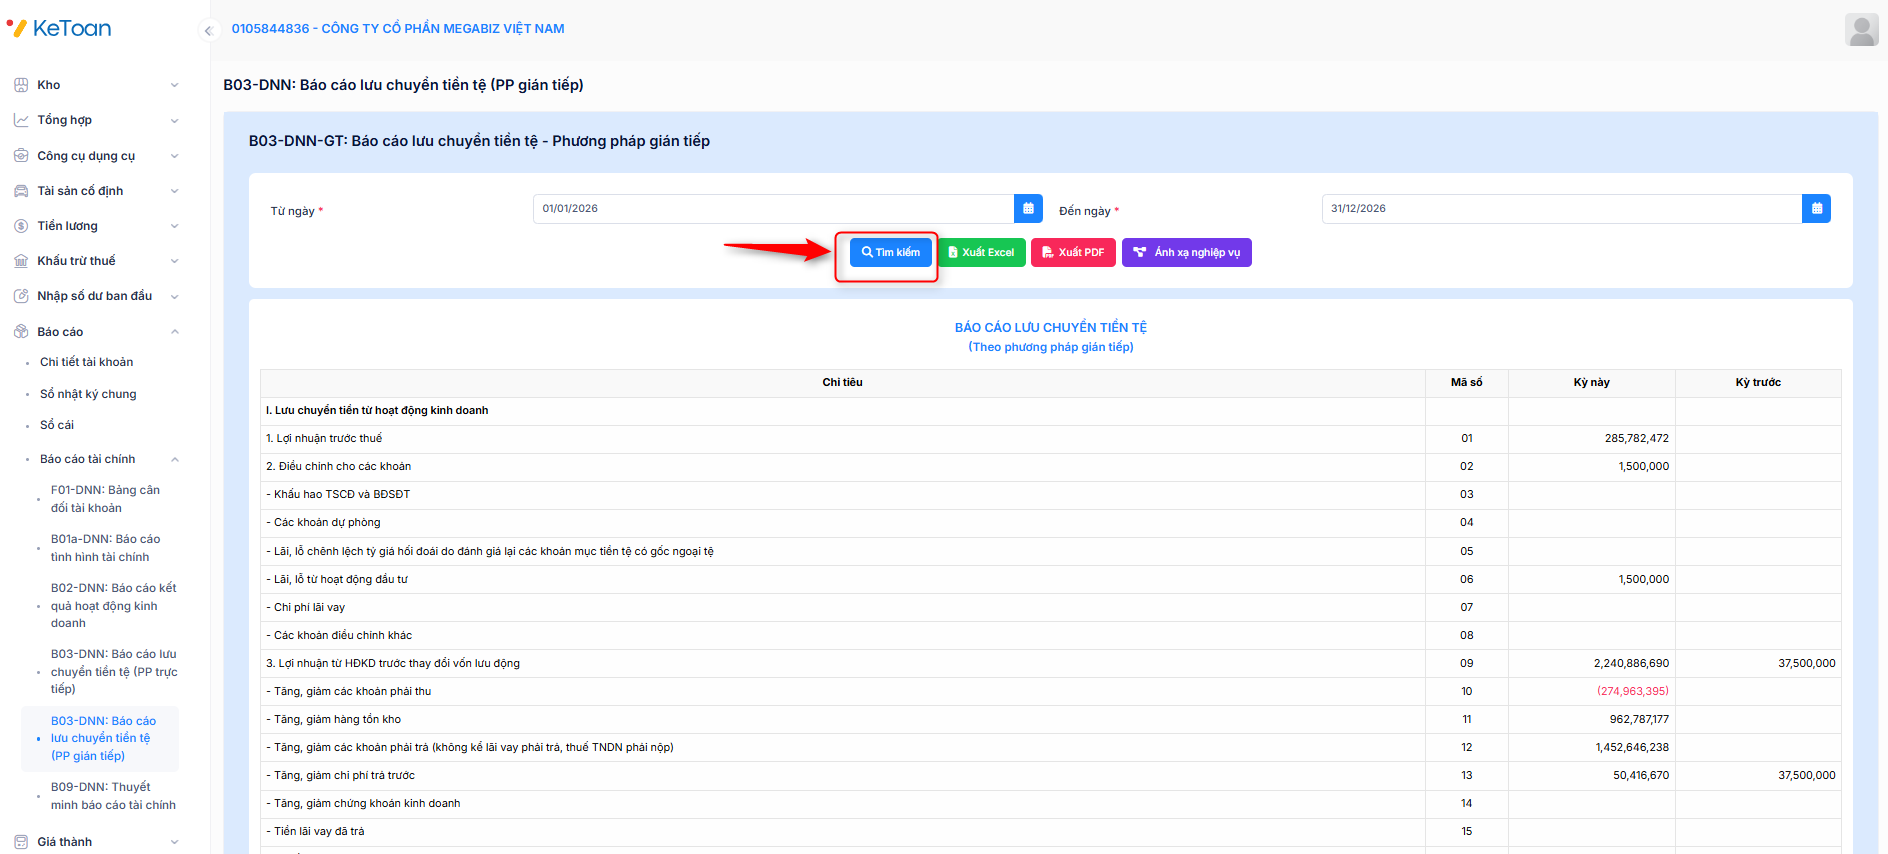Click row '- Khấu hao TSCĐ và BĐSĐT'
Image resolution: width=1888 pixels, height=854 pixels.
pos(1051,495)
